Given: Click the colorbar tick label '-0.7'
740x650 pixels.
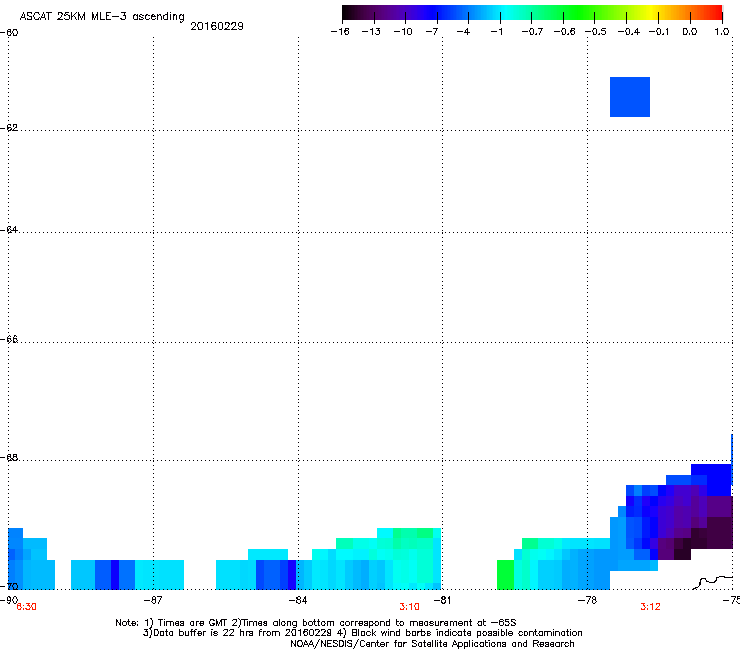Looking at the screenshot, I should click(532, 32).
